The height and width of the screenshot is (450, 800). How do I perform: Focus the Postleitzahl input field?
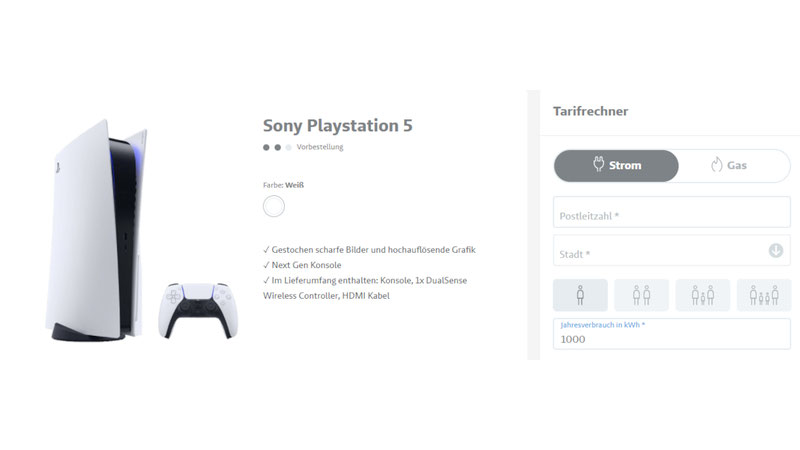672,212
